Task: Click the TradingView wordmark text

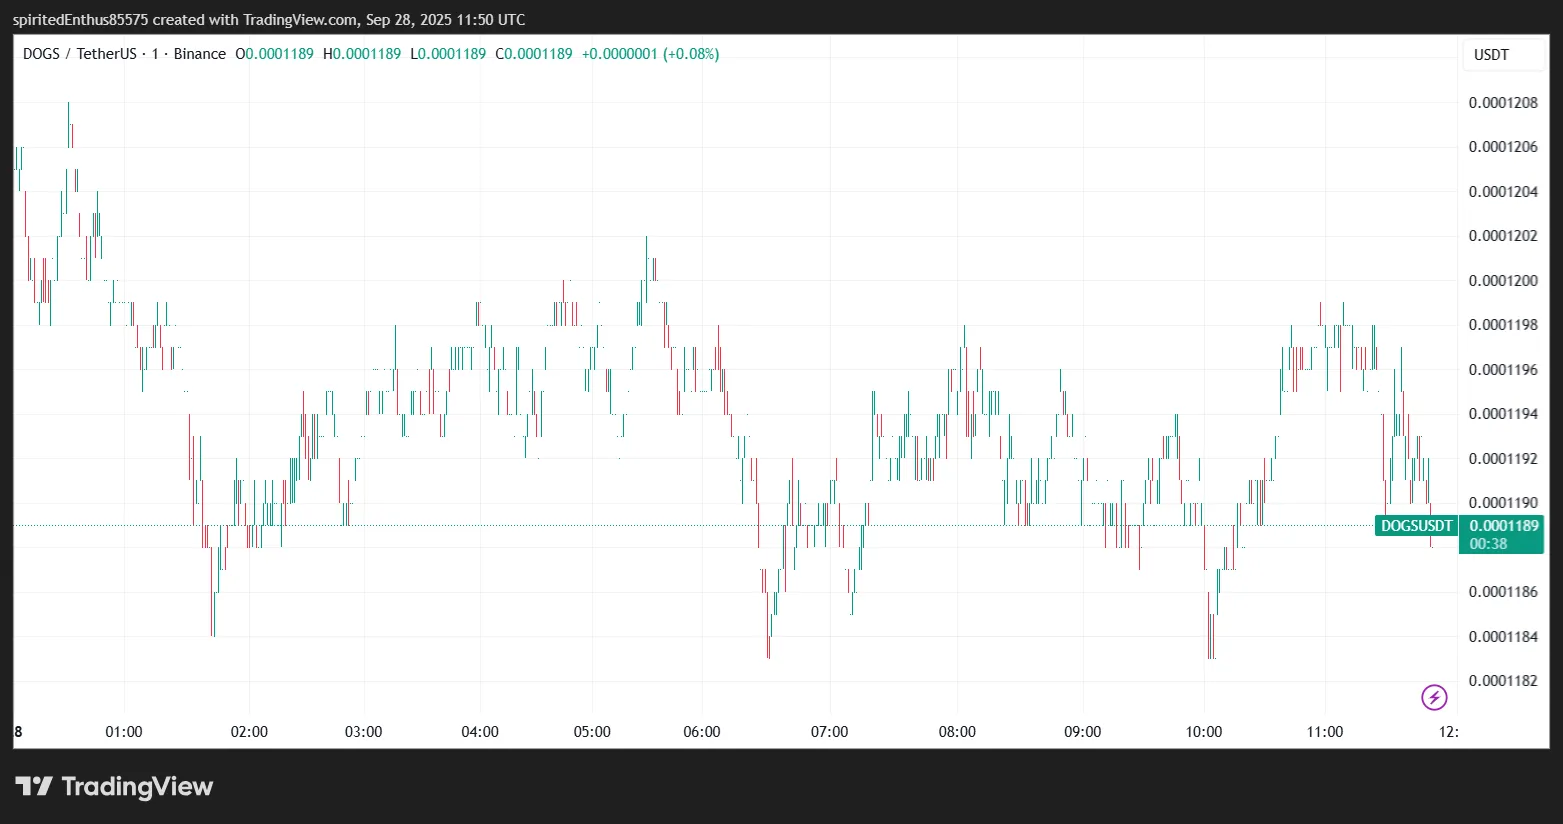Action: click(x=137, y=787)
